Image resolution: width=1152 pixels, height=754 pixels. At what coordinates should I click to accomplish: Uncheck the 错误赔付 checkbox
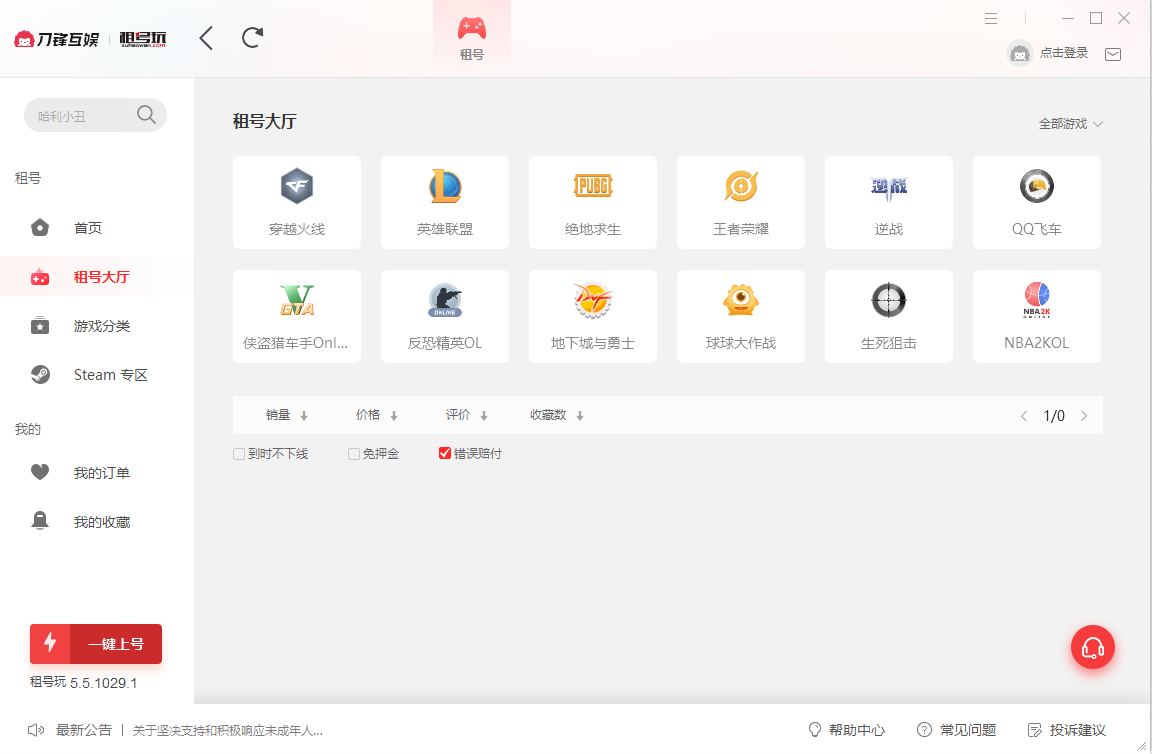pyautogui.click(x=445, y=453)
